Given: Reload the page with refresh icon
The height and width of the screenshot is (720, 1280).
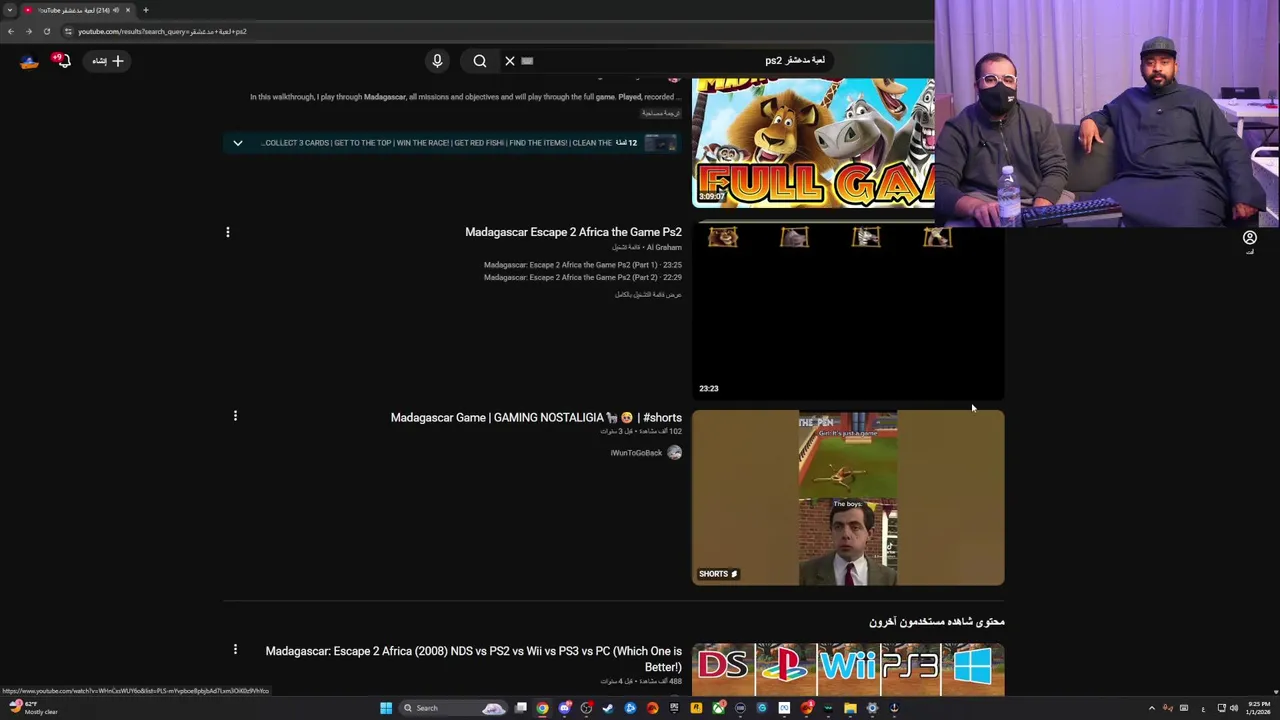Looking at the screenshot, I should pos(46,31).
